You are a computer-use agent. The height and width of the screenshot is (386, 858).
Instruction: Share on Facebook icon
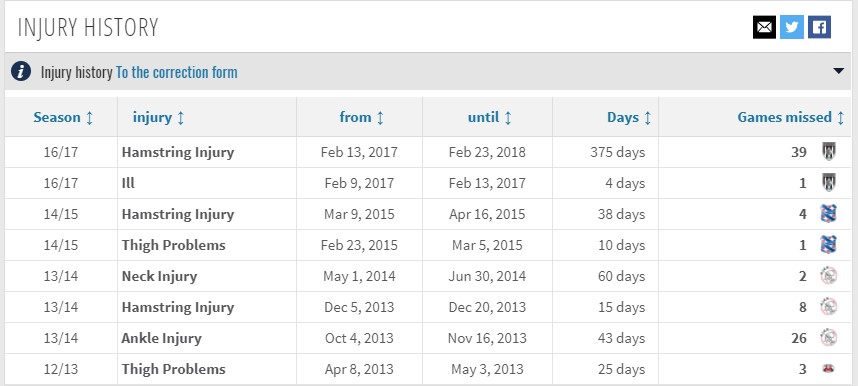(x=819, y=27)
